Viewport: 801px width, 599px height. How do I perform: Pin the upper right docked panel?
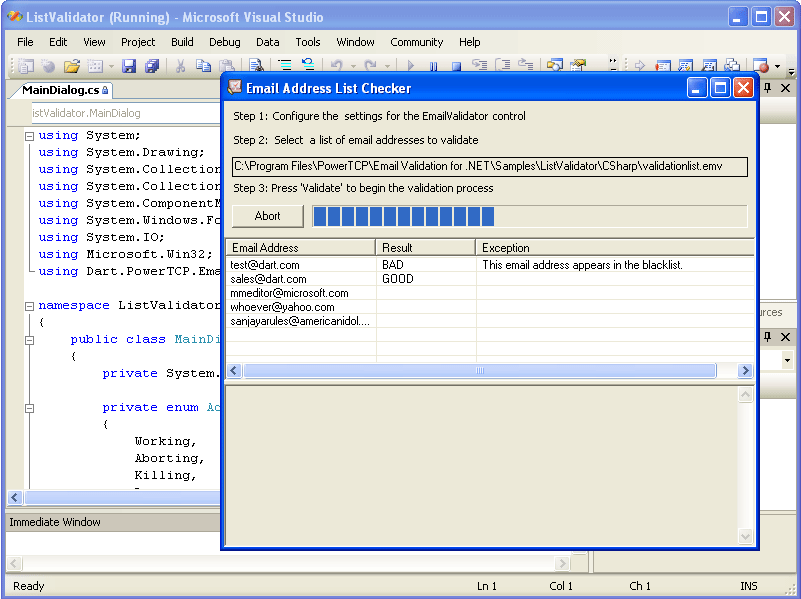tap(767, 88)
